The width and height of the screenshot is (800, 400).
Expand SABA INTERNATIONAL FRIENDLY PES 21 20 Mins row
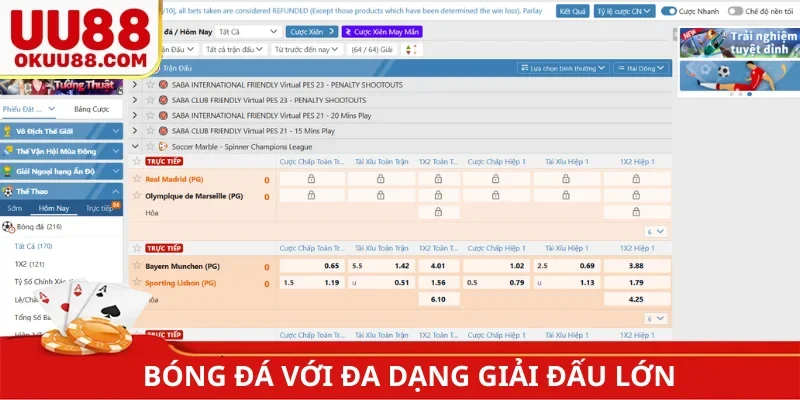tap(135, 115)
